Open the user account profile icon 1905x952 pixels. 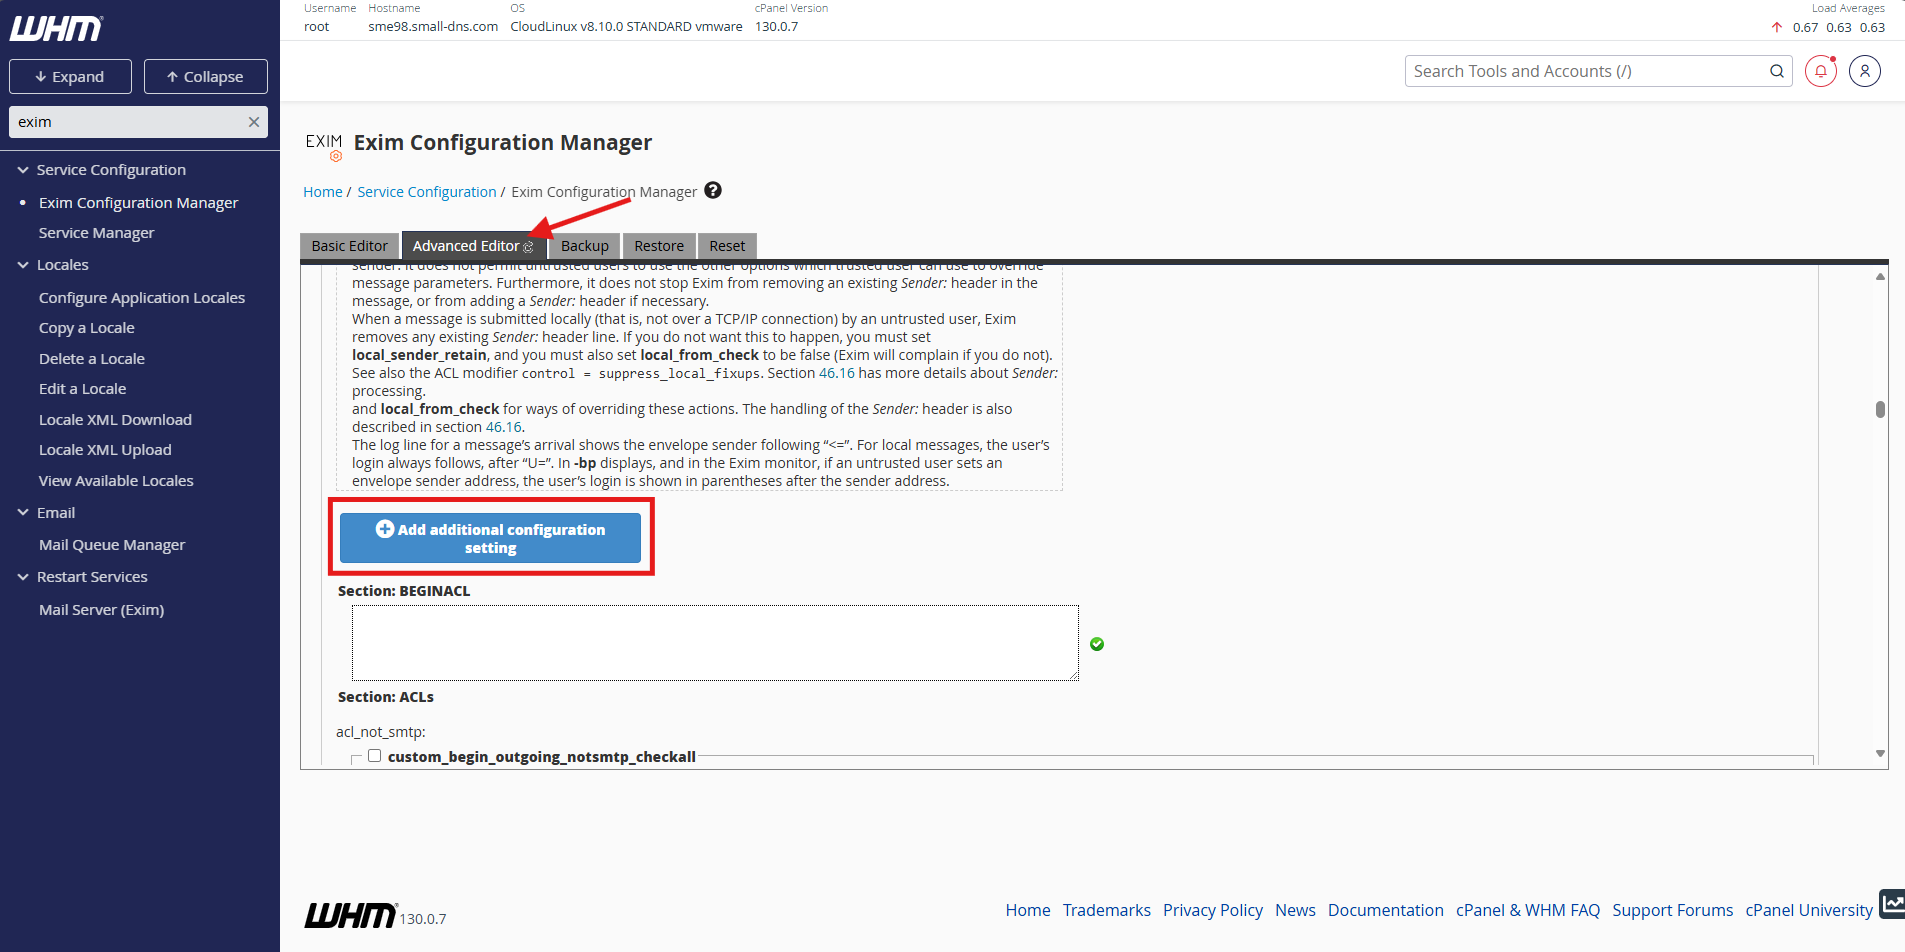click(x=1865, y=71)
